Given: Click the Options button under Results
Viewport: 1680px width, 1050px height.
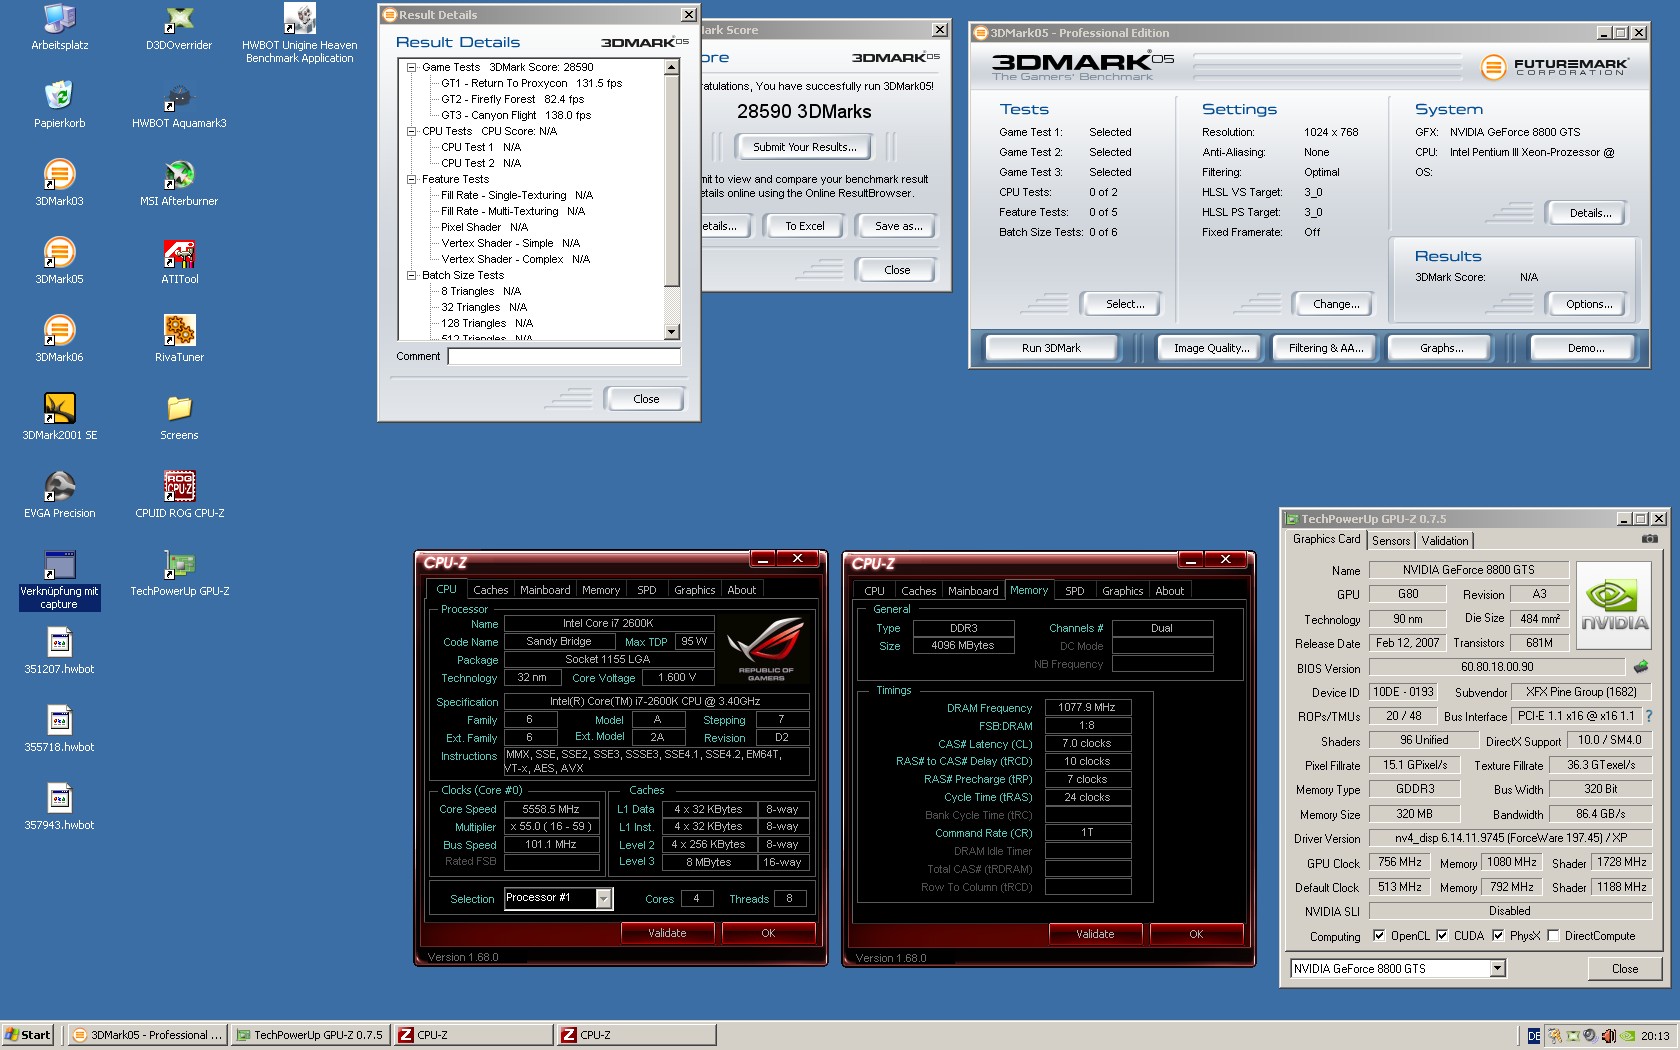Looking at the screenshot, I should click(x=1589, y=304).
